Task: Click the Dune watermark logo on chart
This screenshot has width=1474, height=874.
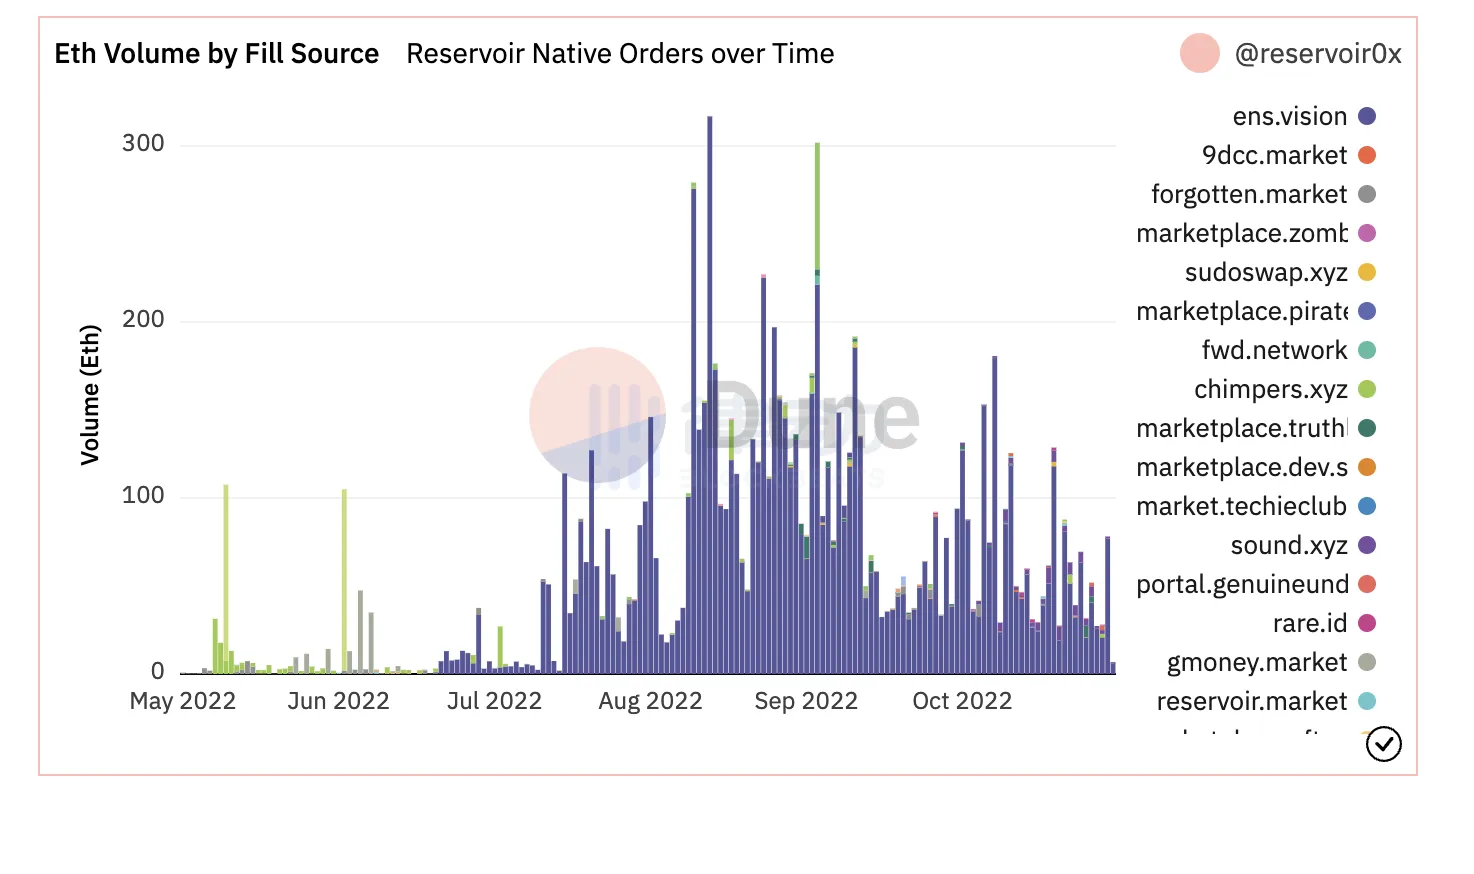Action: pyautogui.click(x=597, y=415)
